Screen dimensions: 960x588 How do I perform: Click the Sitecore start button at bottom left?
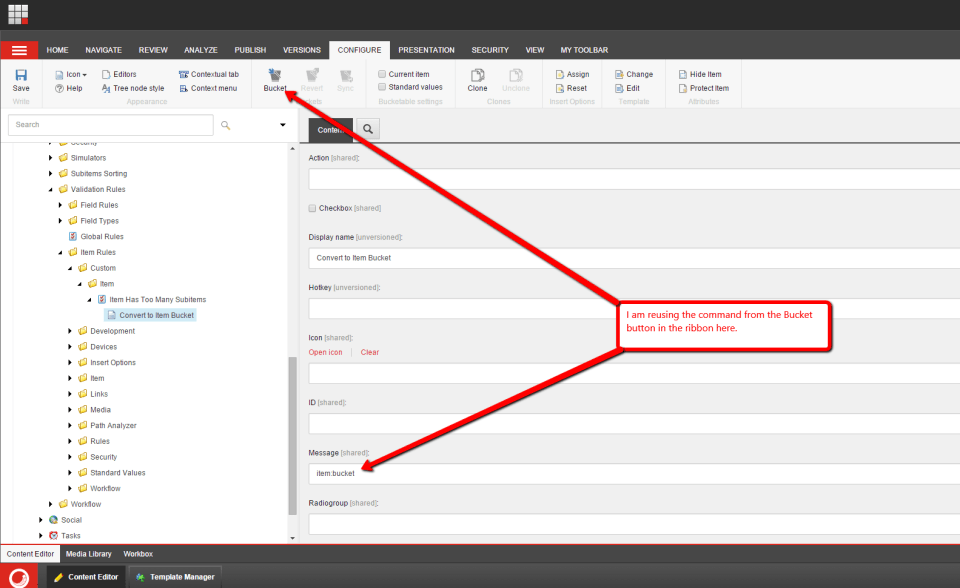[x=18, y=577]
